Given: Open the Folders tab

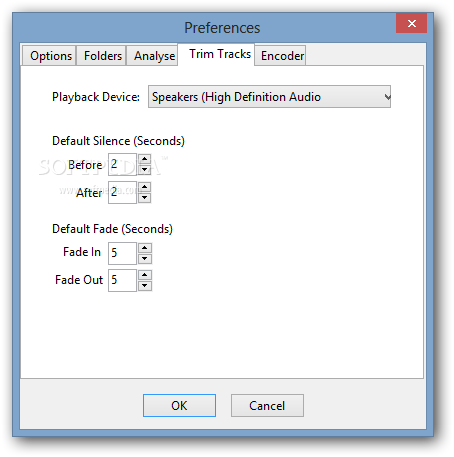Looking at the screenshot, I should click(102, 56).
